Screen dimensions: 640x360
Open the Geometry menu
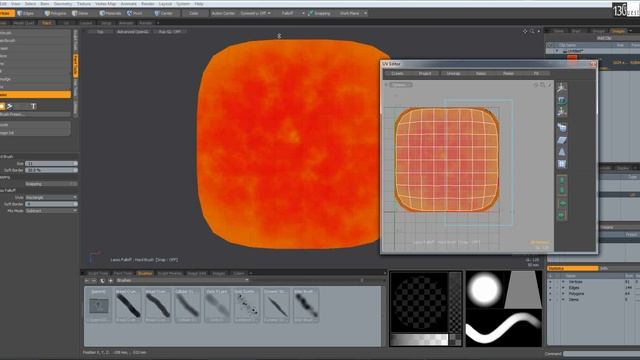point(63,4)
